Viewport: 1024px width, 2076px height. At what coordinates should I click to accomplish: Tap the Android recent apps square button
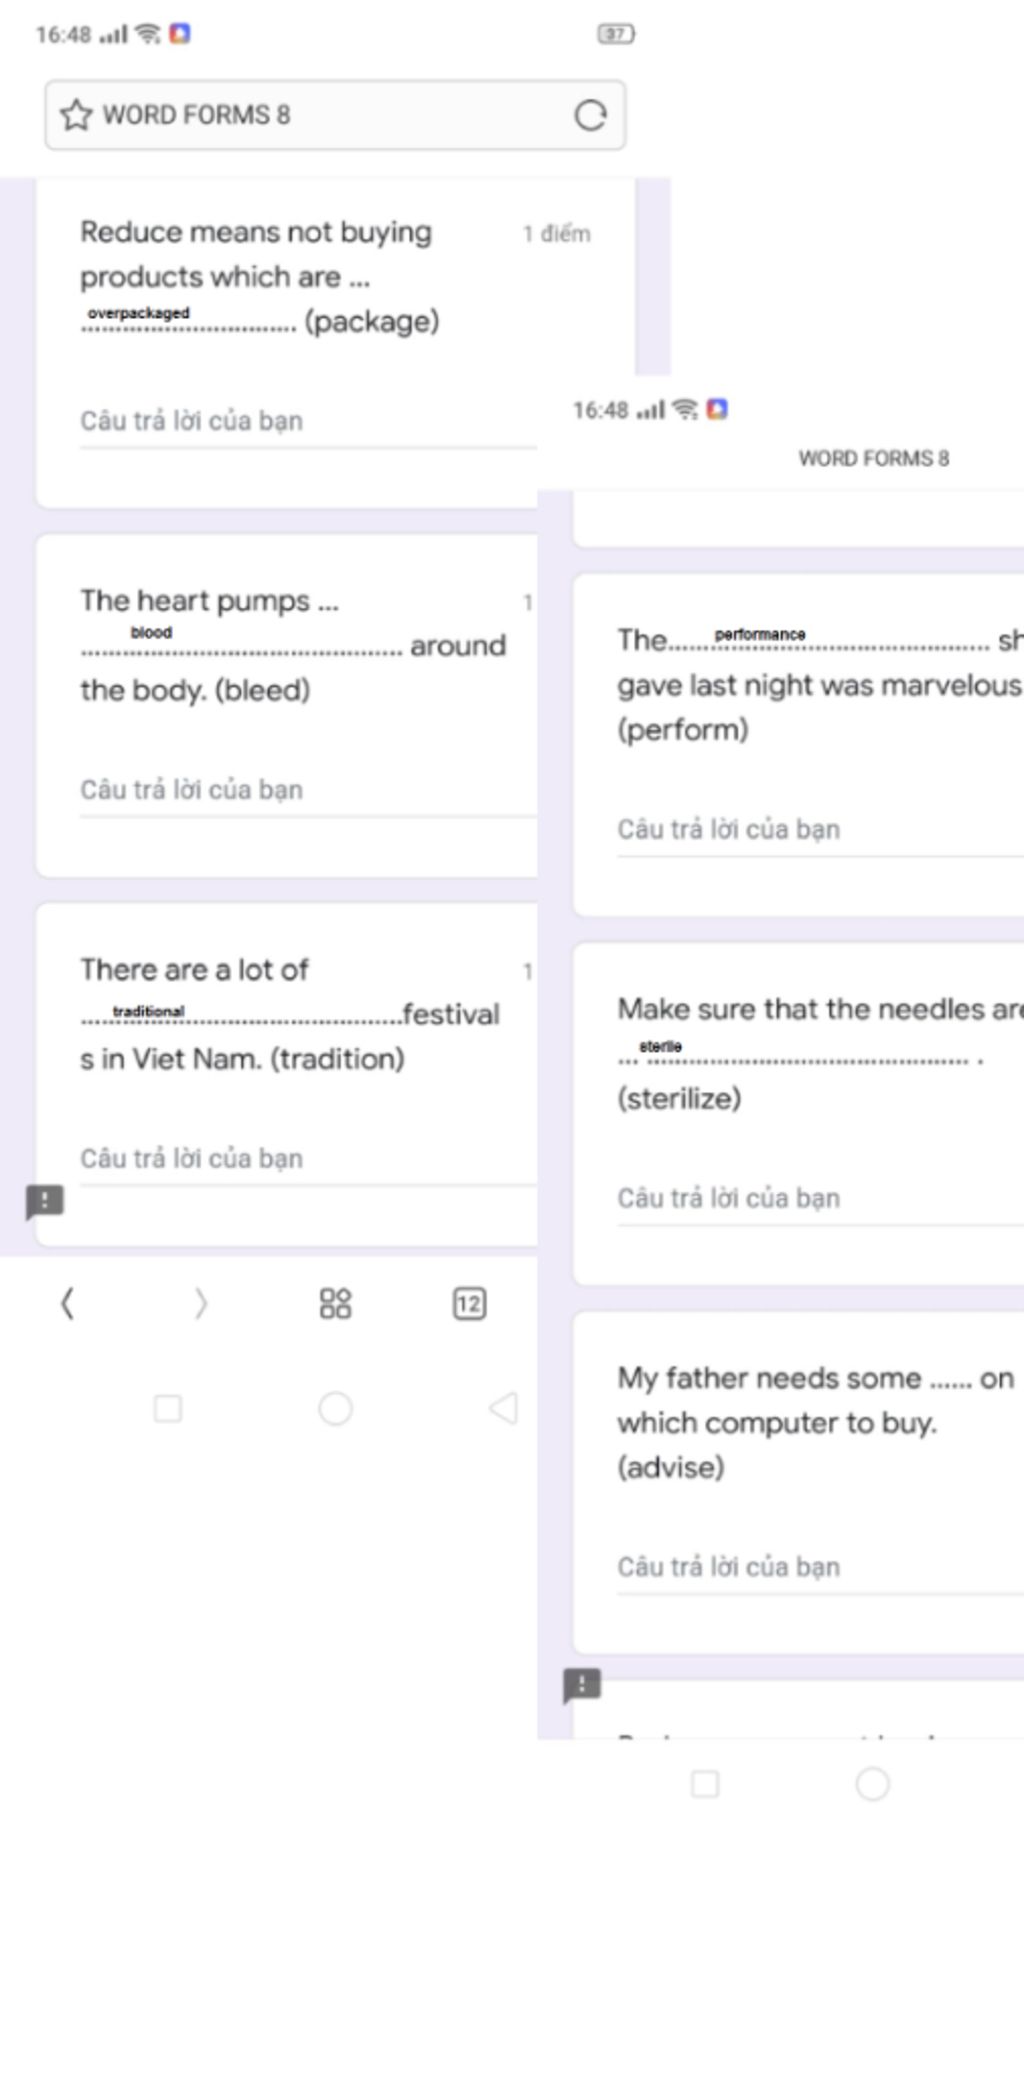coord(168,1408)
